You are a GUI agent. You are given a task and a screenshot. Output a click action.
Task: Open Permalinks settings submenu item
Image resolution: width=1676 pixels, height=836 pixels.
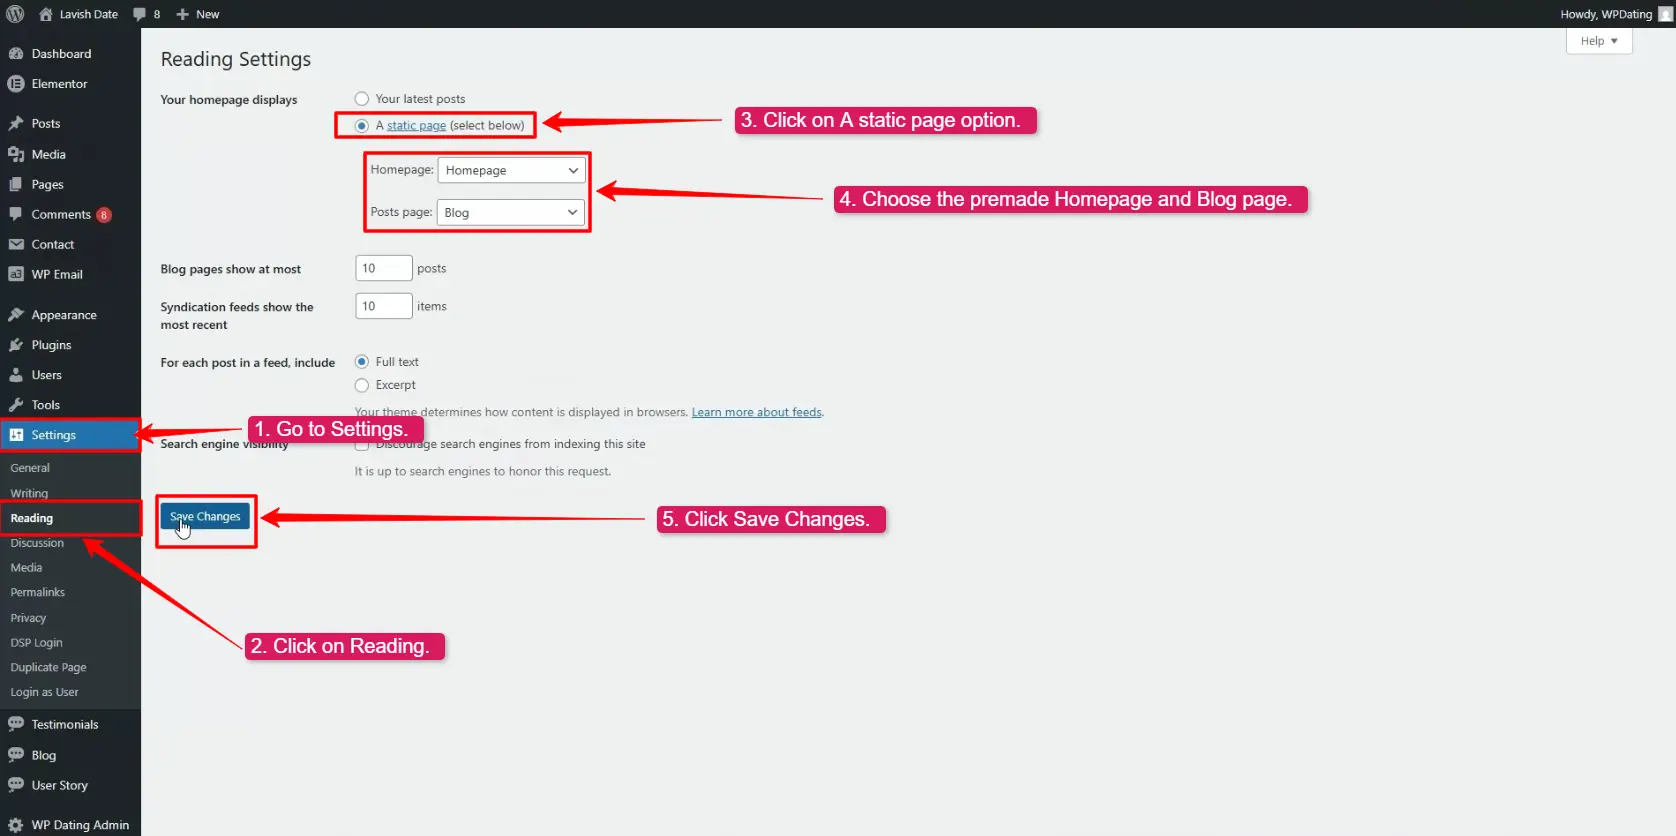point(38,593)
